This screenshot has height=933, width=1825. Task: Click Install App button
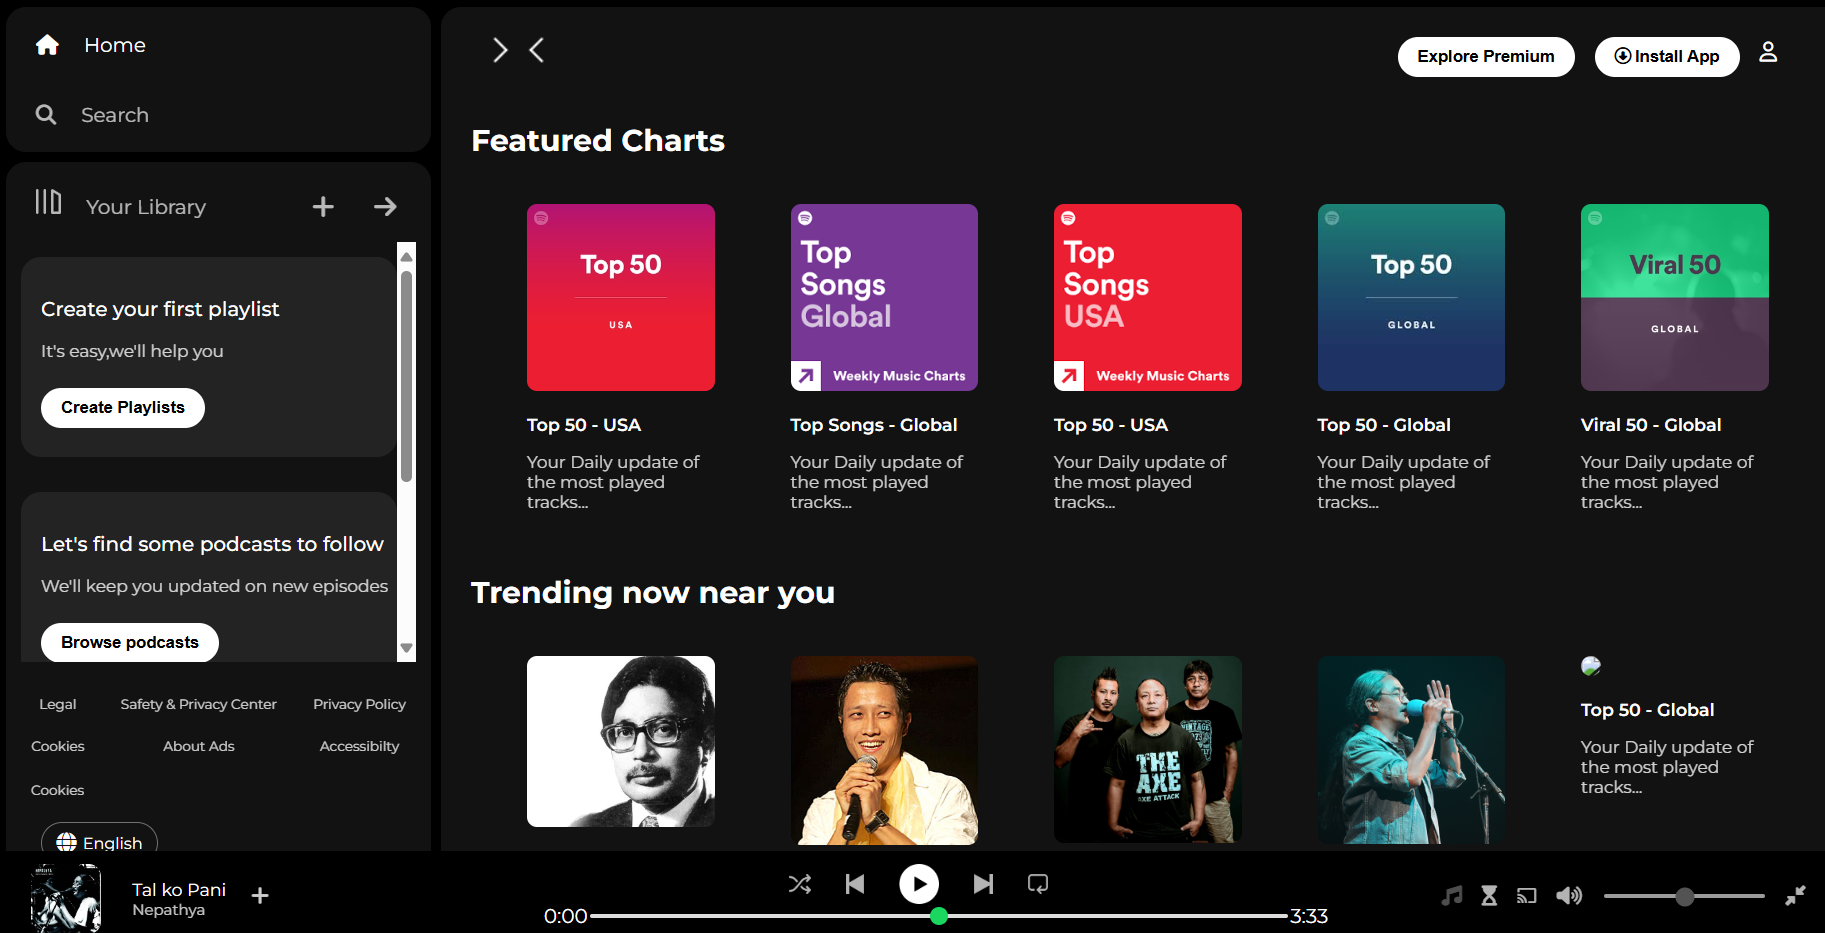pos(1667,57)
